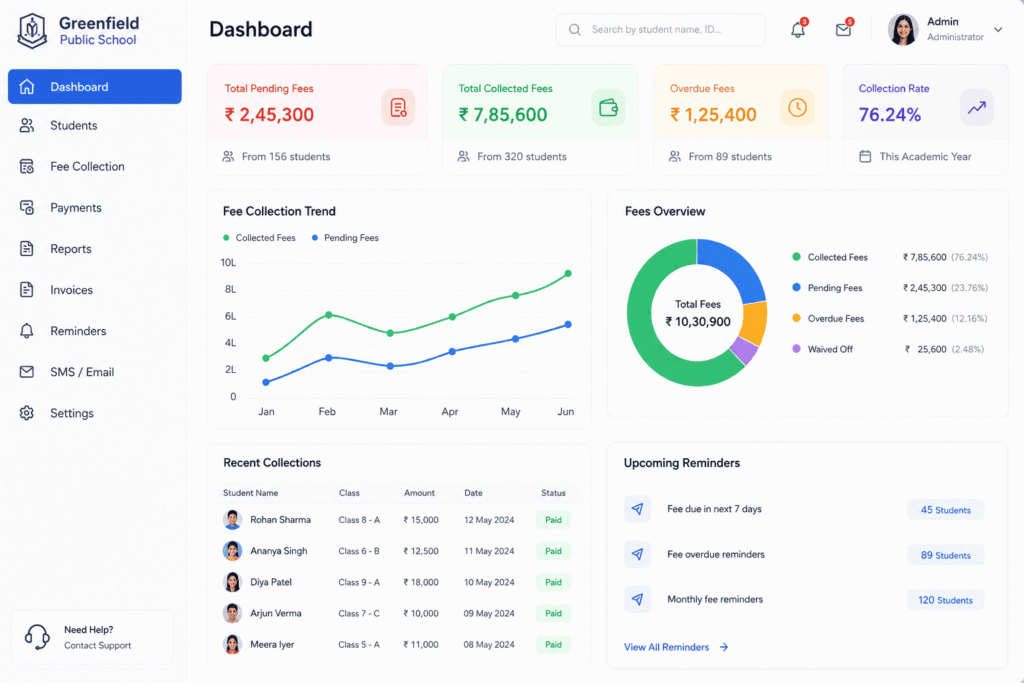Toggle Collected Fees legend in trend chart
1024x683 pixels.
tap(259, 238)
